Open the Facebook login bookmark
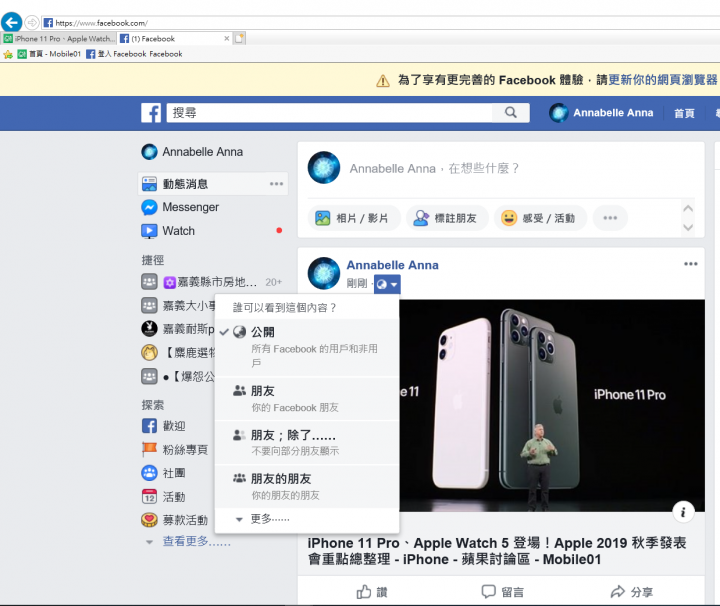This screenshot has width=720, height=606. click(135, 54)
